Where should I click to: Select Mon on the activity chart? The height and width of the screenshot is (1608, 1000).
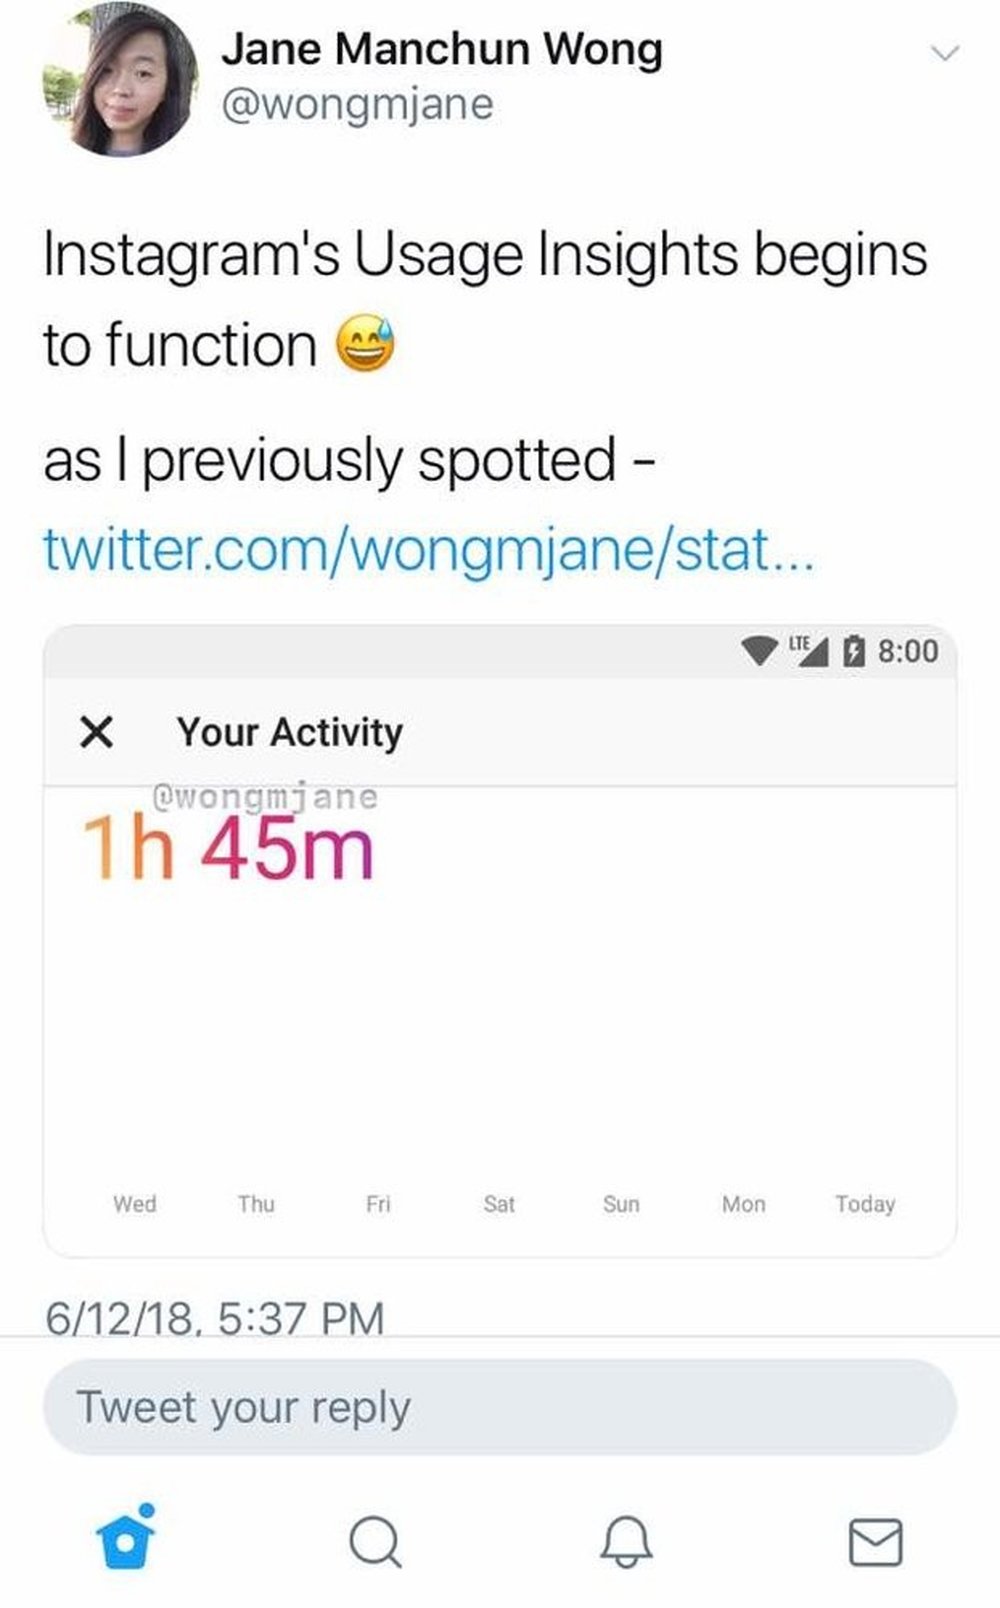(x=743, y=1204)
